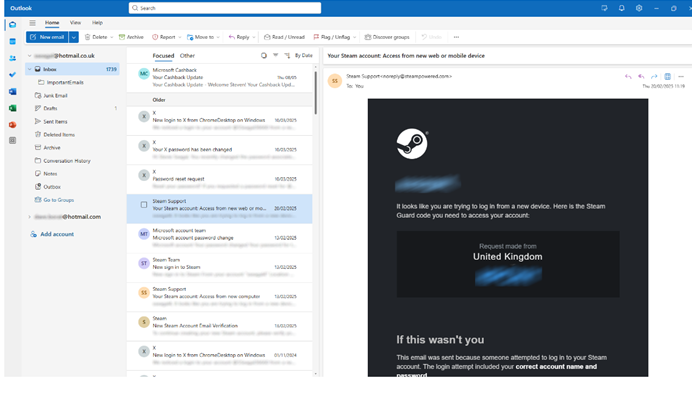692x399 pixels.
Task: Launch PowerPoint from the left rail
Action: [x=12, y=125]
